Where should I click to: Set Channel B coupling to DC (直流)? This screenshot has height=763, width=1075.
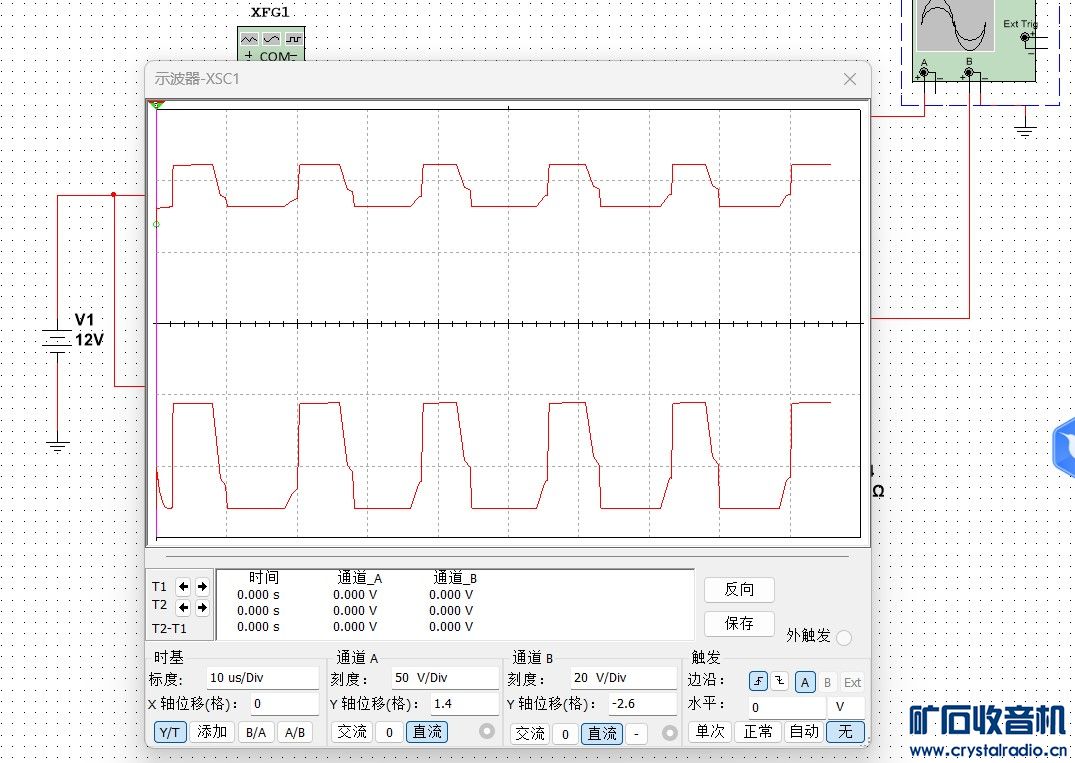pyautogui.click(x=602, y=733)
